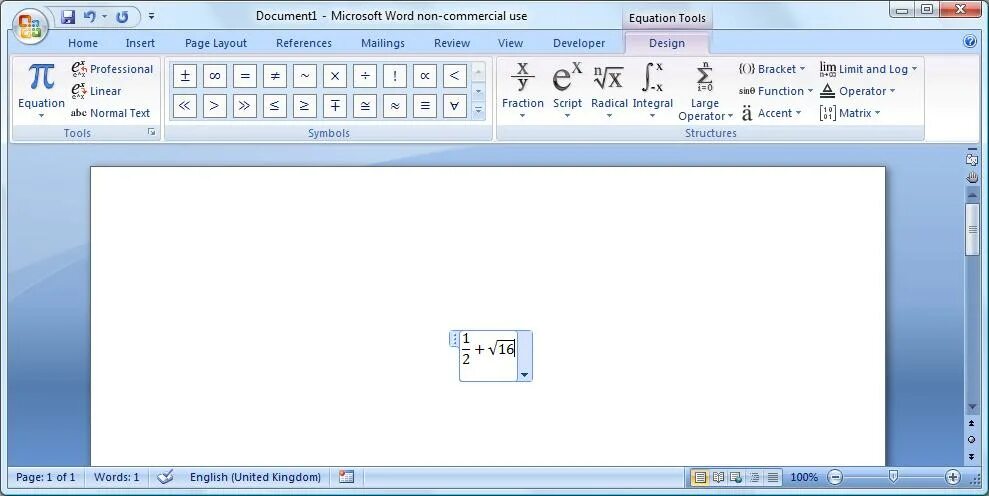Insert the not-equal symbol

point(275,76)
